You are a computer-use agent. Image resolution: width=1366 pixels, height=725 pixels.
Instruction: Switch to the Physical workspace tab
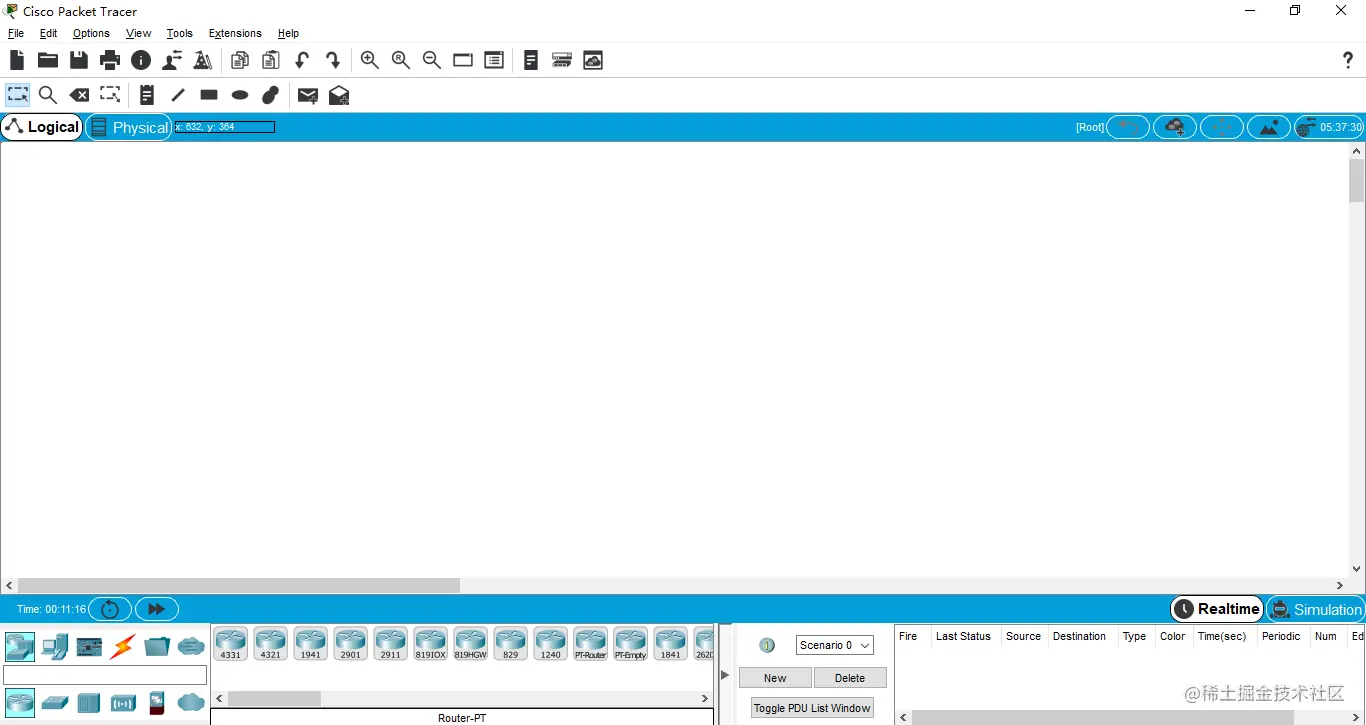coord(129,127)
